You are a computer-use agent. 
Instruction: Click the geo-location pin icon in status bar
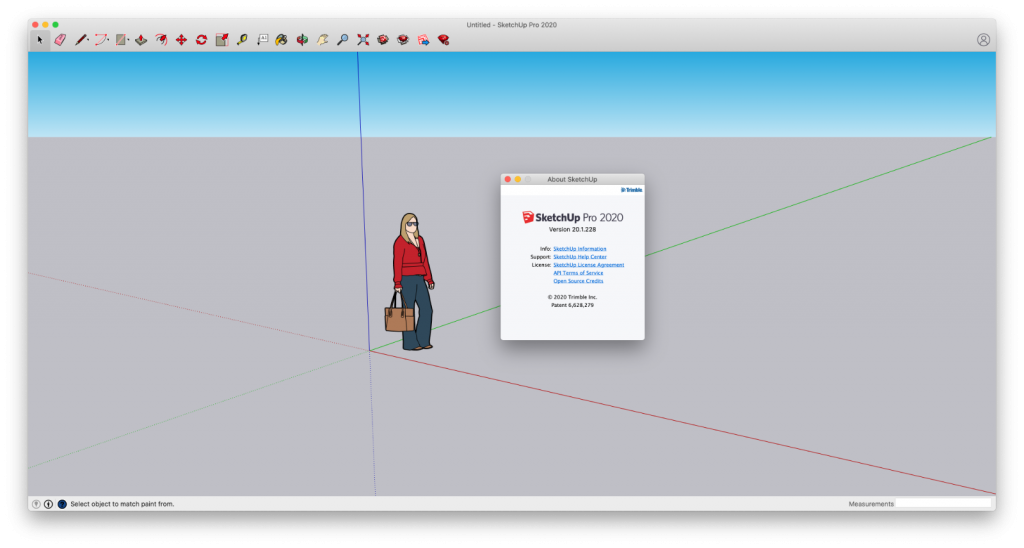point(36,504)
